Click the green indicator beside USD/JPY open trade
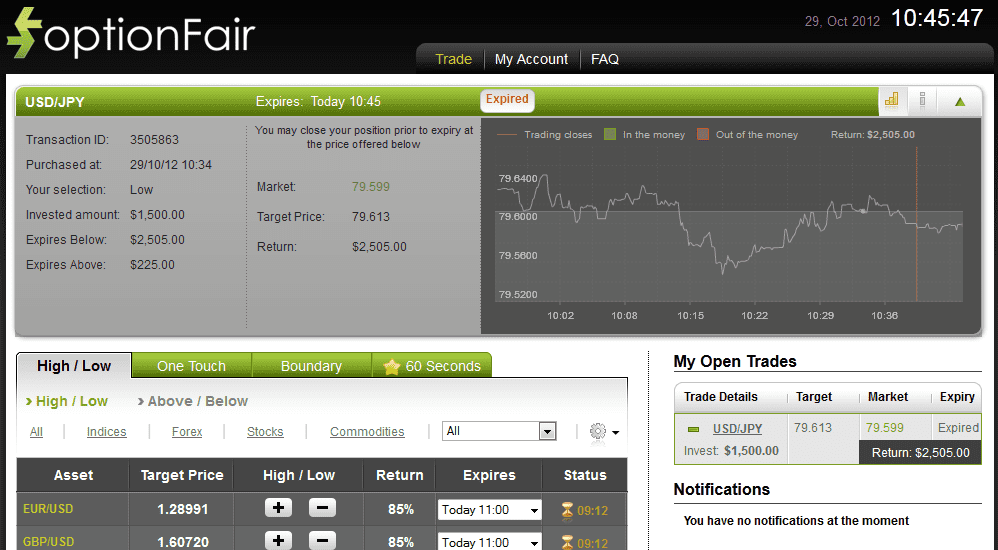998x550 pixels. pyautogui.click(x=694, y=430)
